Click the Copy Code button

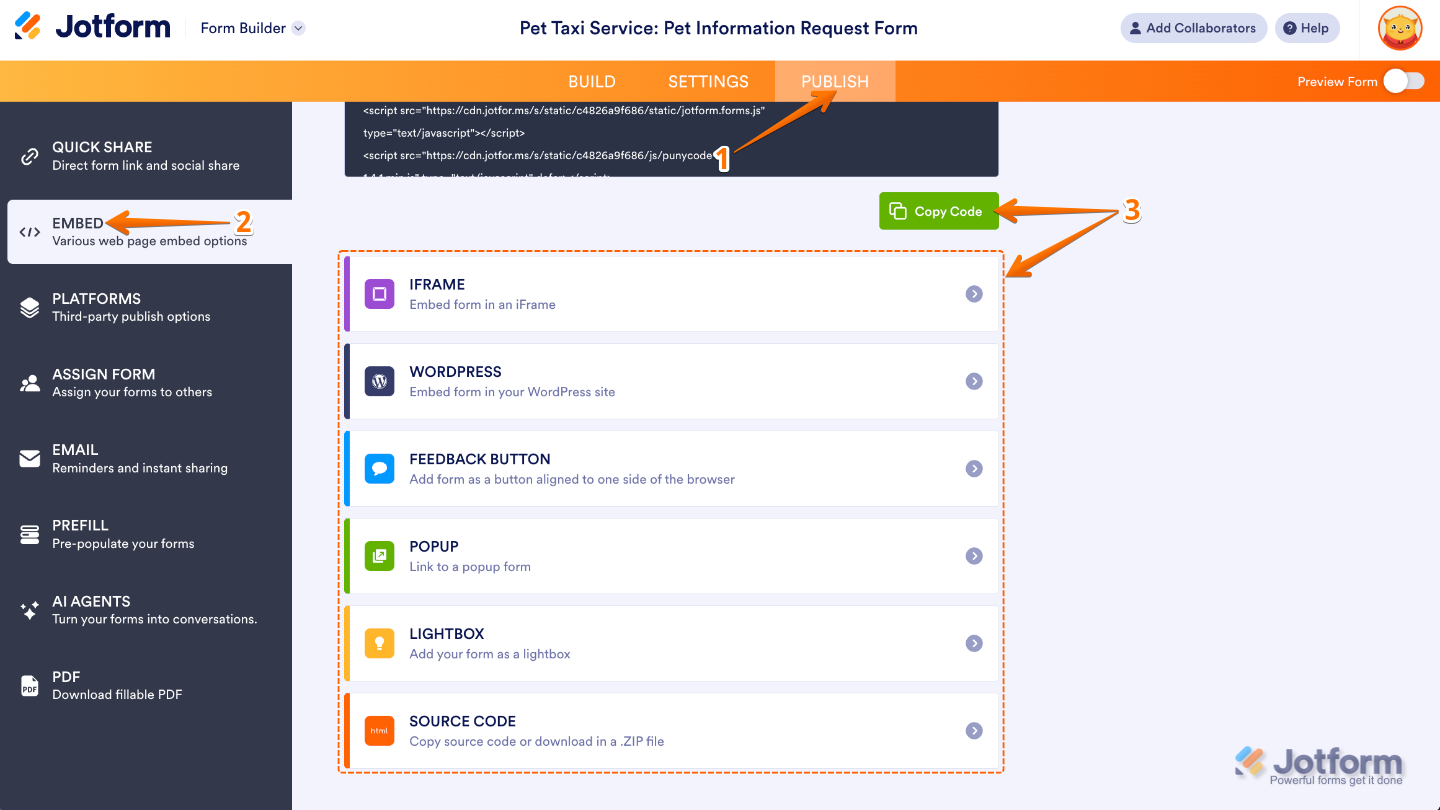[x=938, y=211]
